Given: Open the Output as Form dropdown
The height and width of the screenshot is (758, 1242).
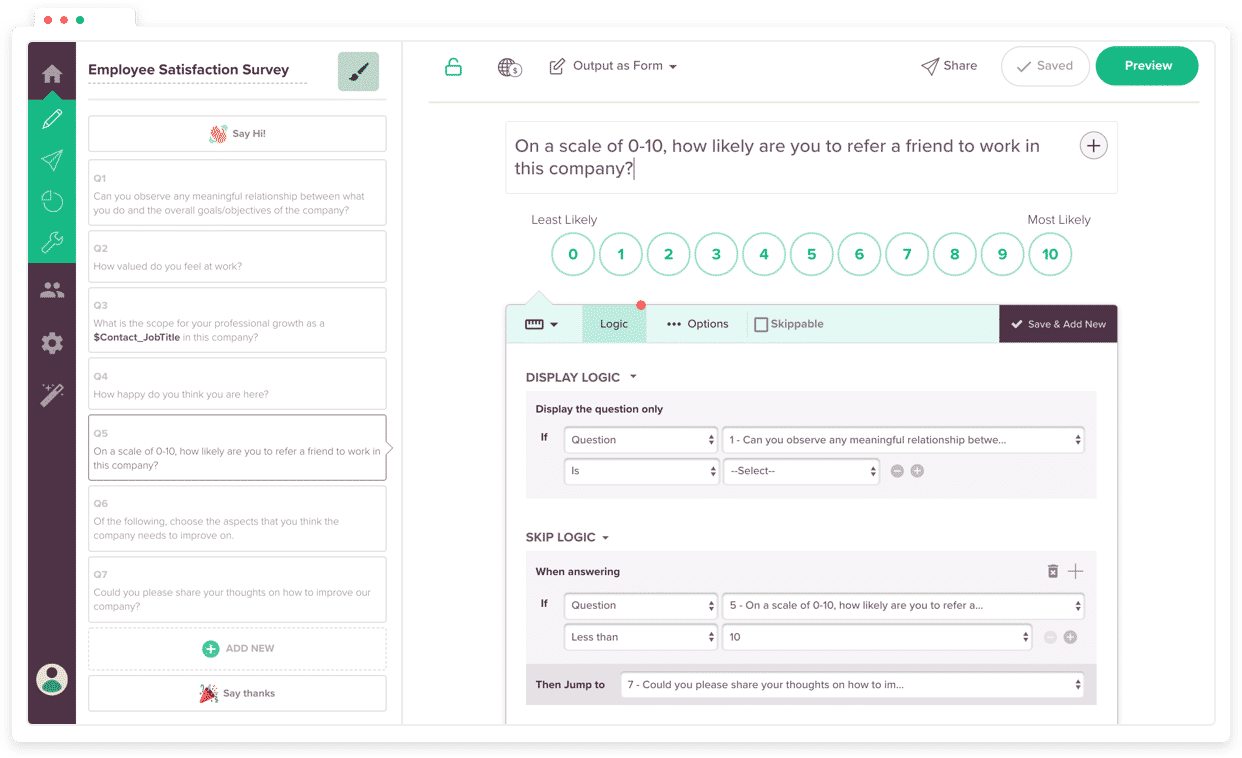Looking at the screenshot, I should click(613, 66).
